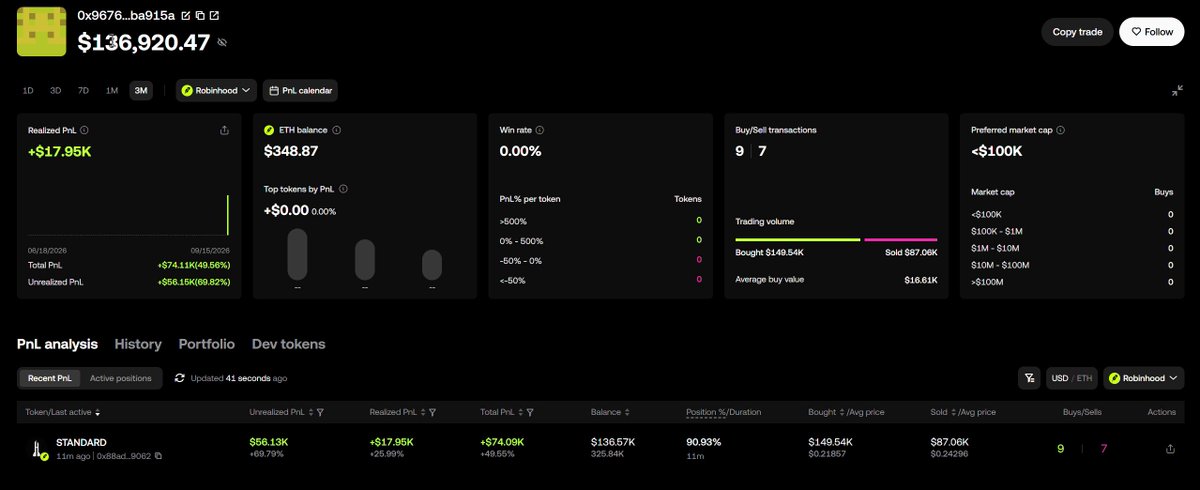
Task: Open the Robinhood dropdown above the table
Action: (1144, 378)
